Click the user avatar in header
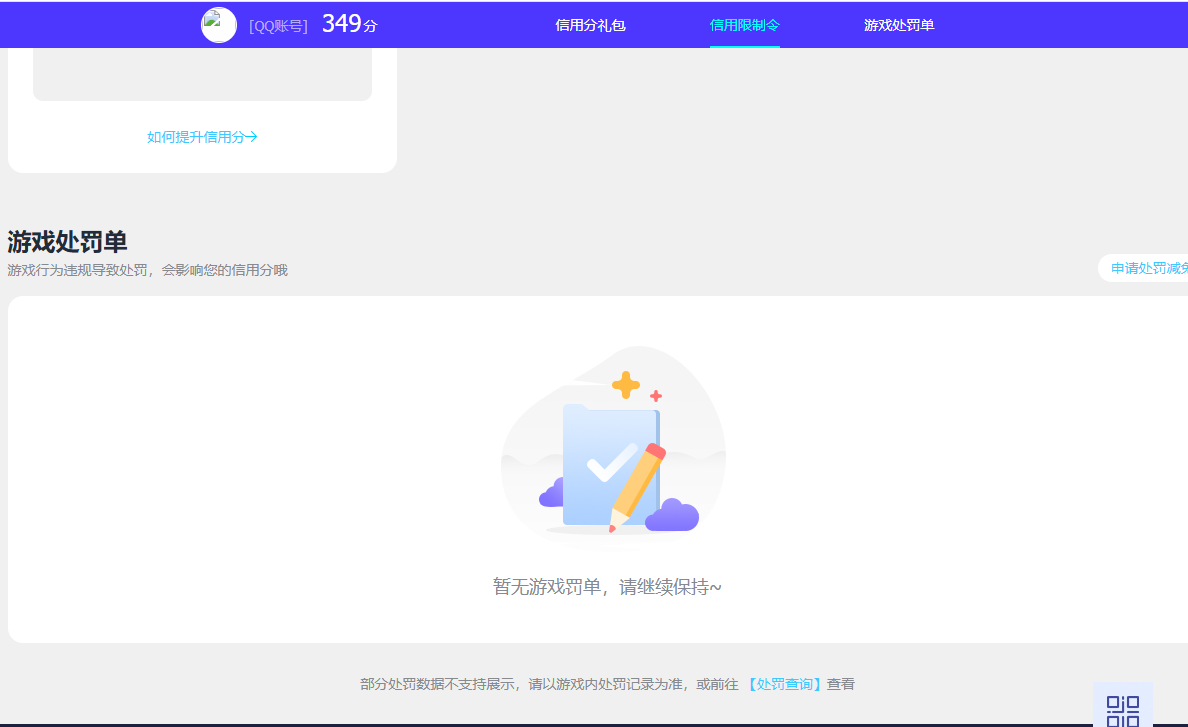This screenshot has width=1188, height=727. [x=218, y=25]
